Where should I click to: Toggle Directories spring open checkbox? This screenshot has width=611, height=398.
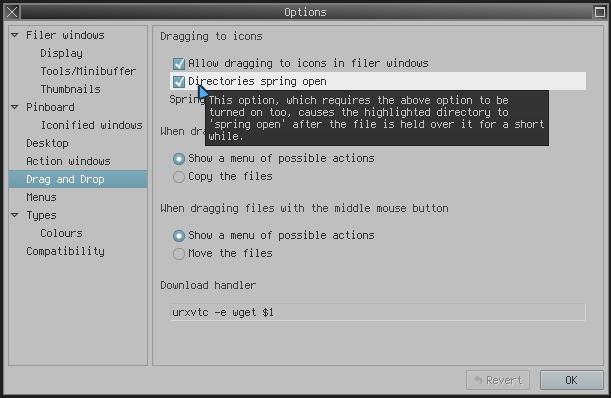pyautogui.click(x=179, y=81)
